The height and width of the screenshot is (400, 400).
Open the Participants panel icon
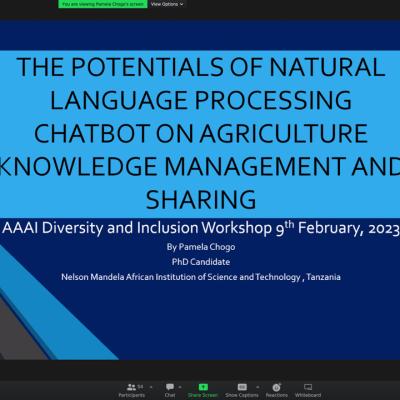coord(131,387)
